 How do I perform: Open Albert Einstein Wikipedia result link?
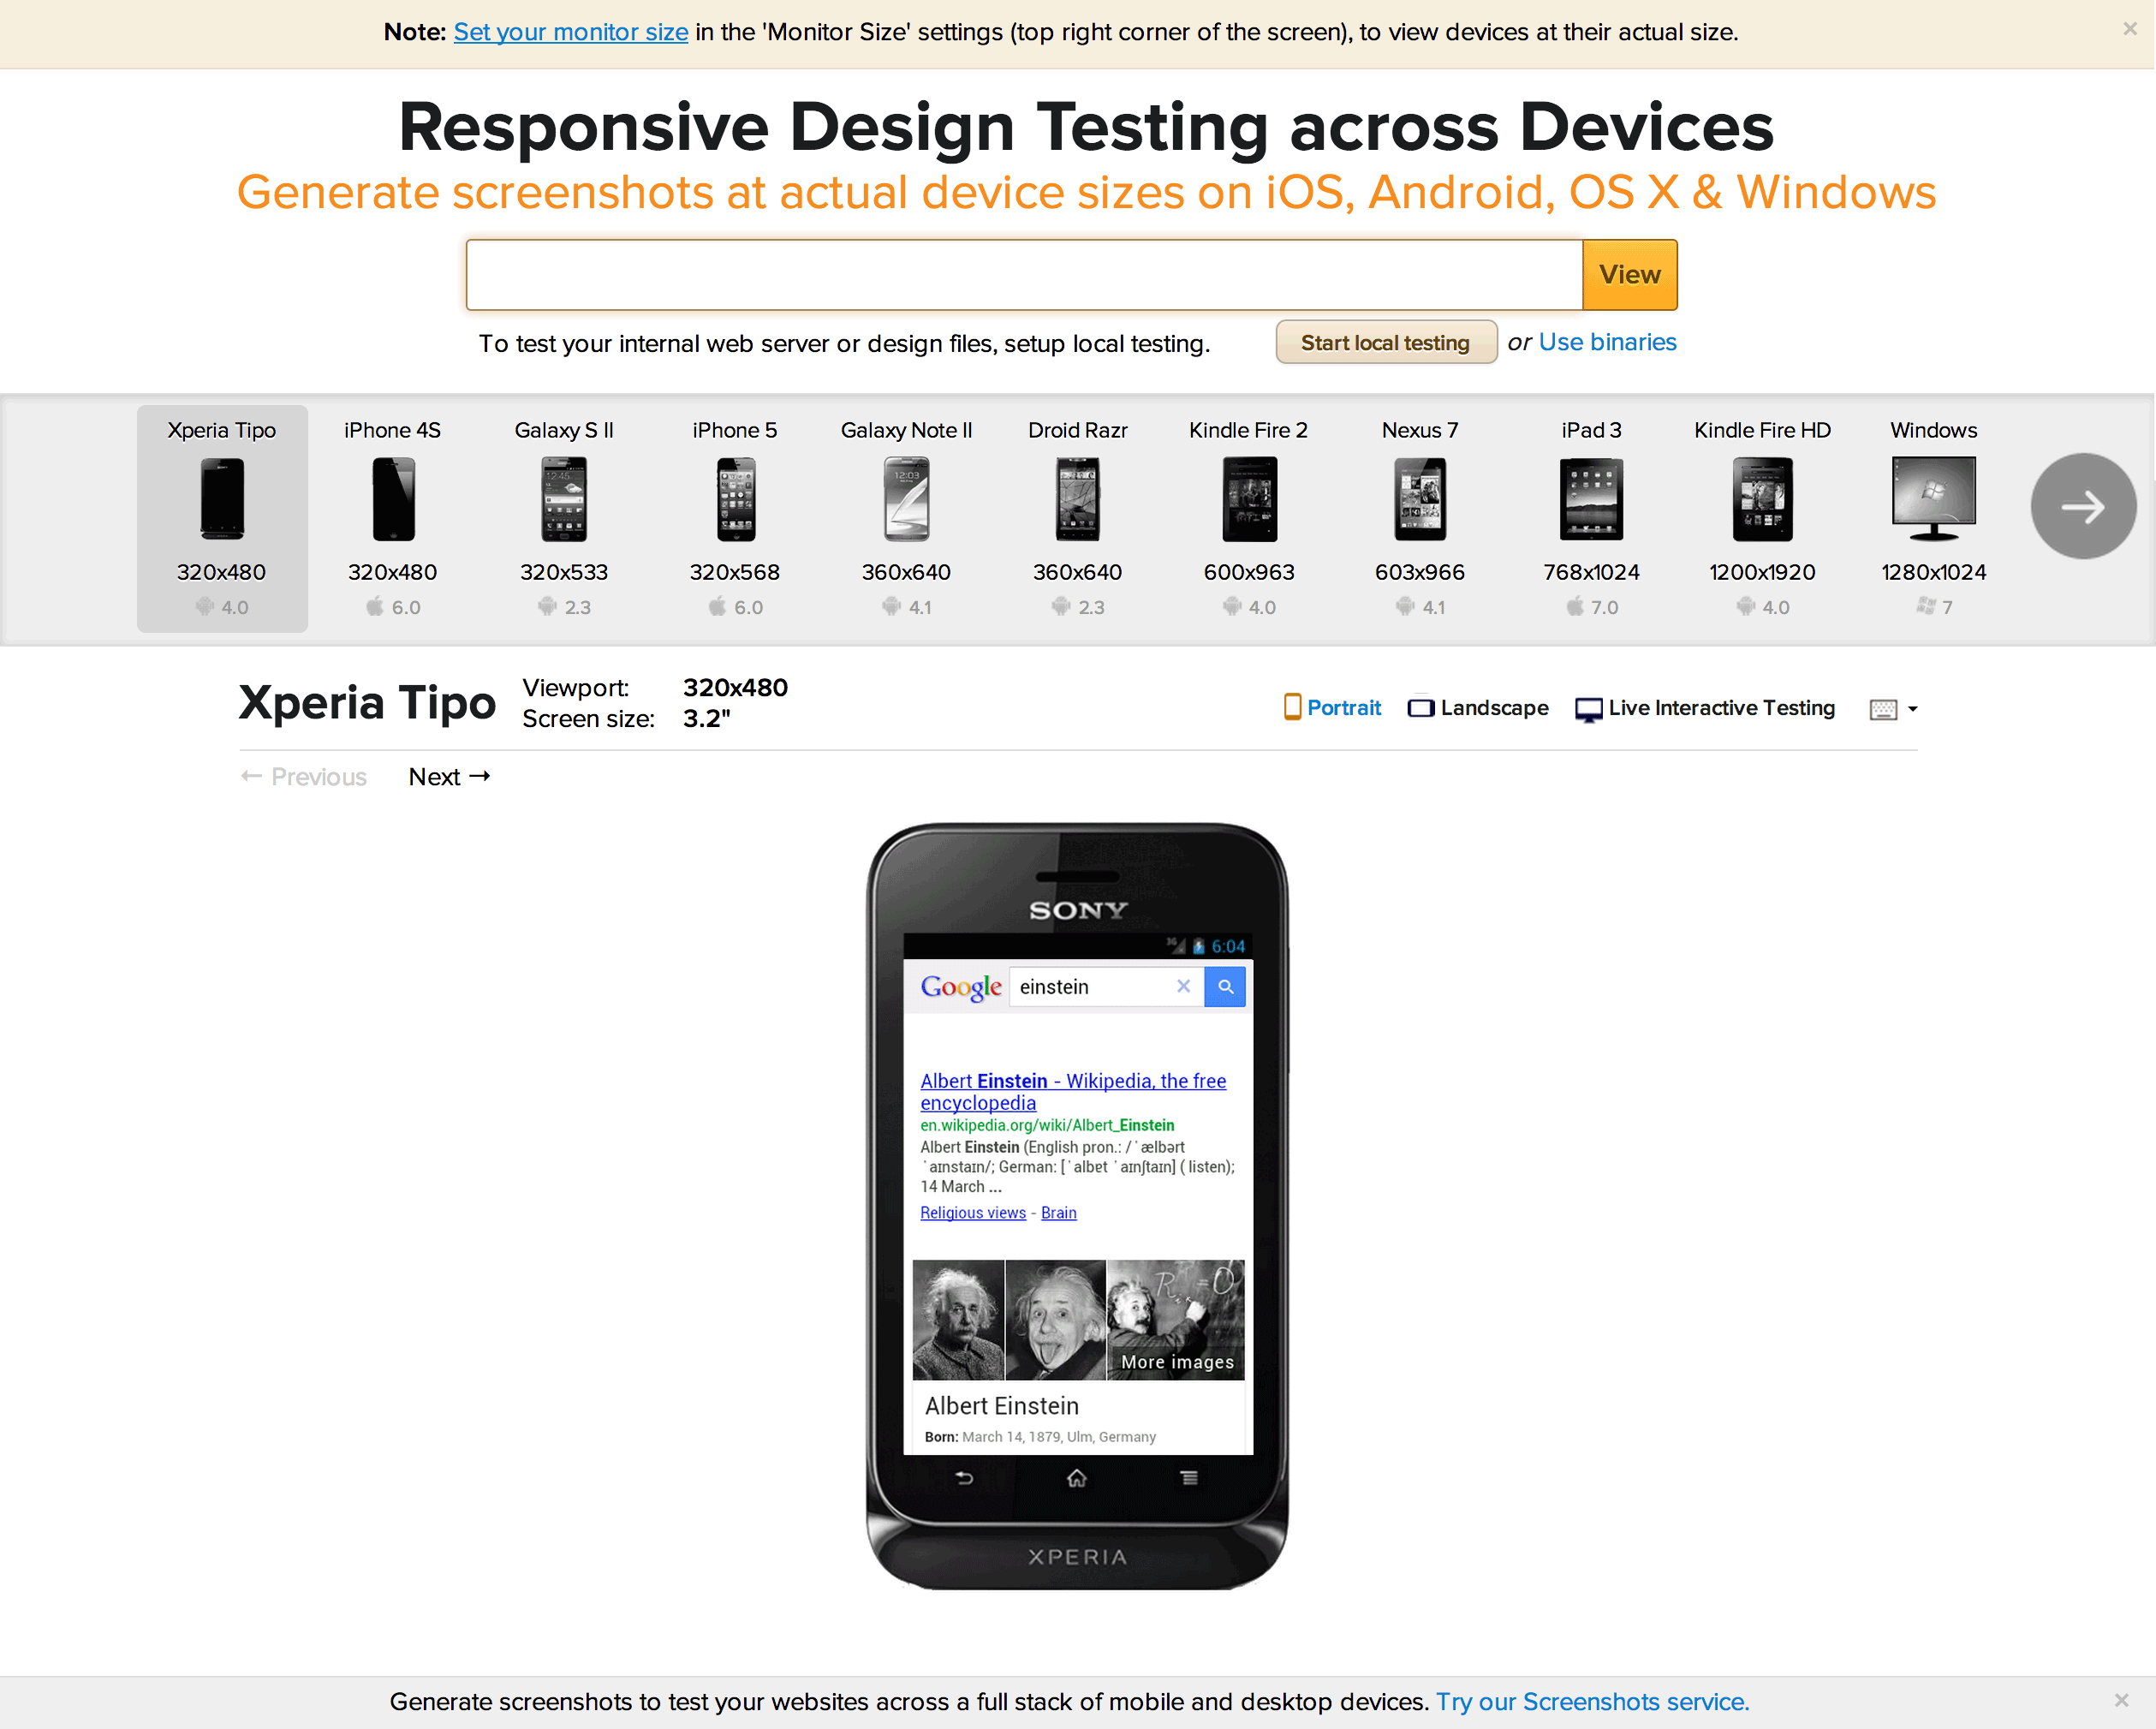tap(1073, 1092)
